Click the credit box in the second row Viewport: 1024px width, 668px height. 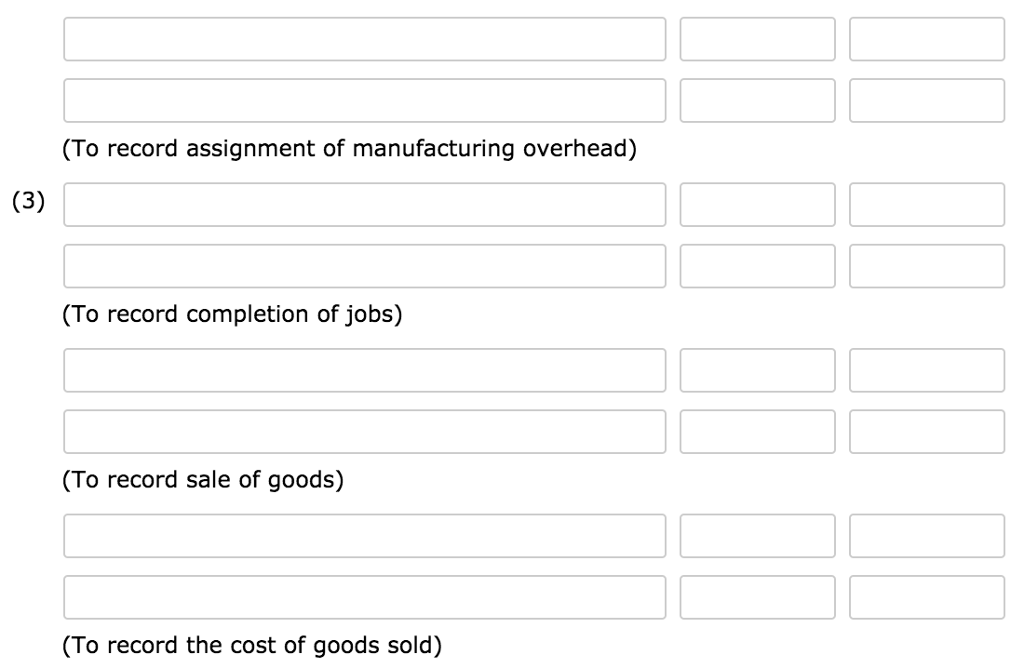coord(928,99)
